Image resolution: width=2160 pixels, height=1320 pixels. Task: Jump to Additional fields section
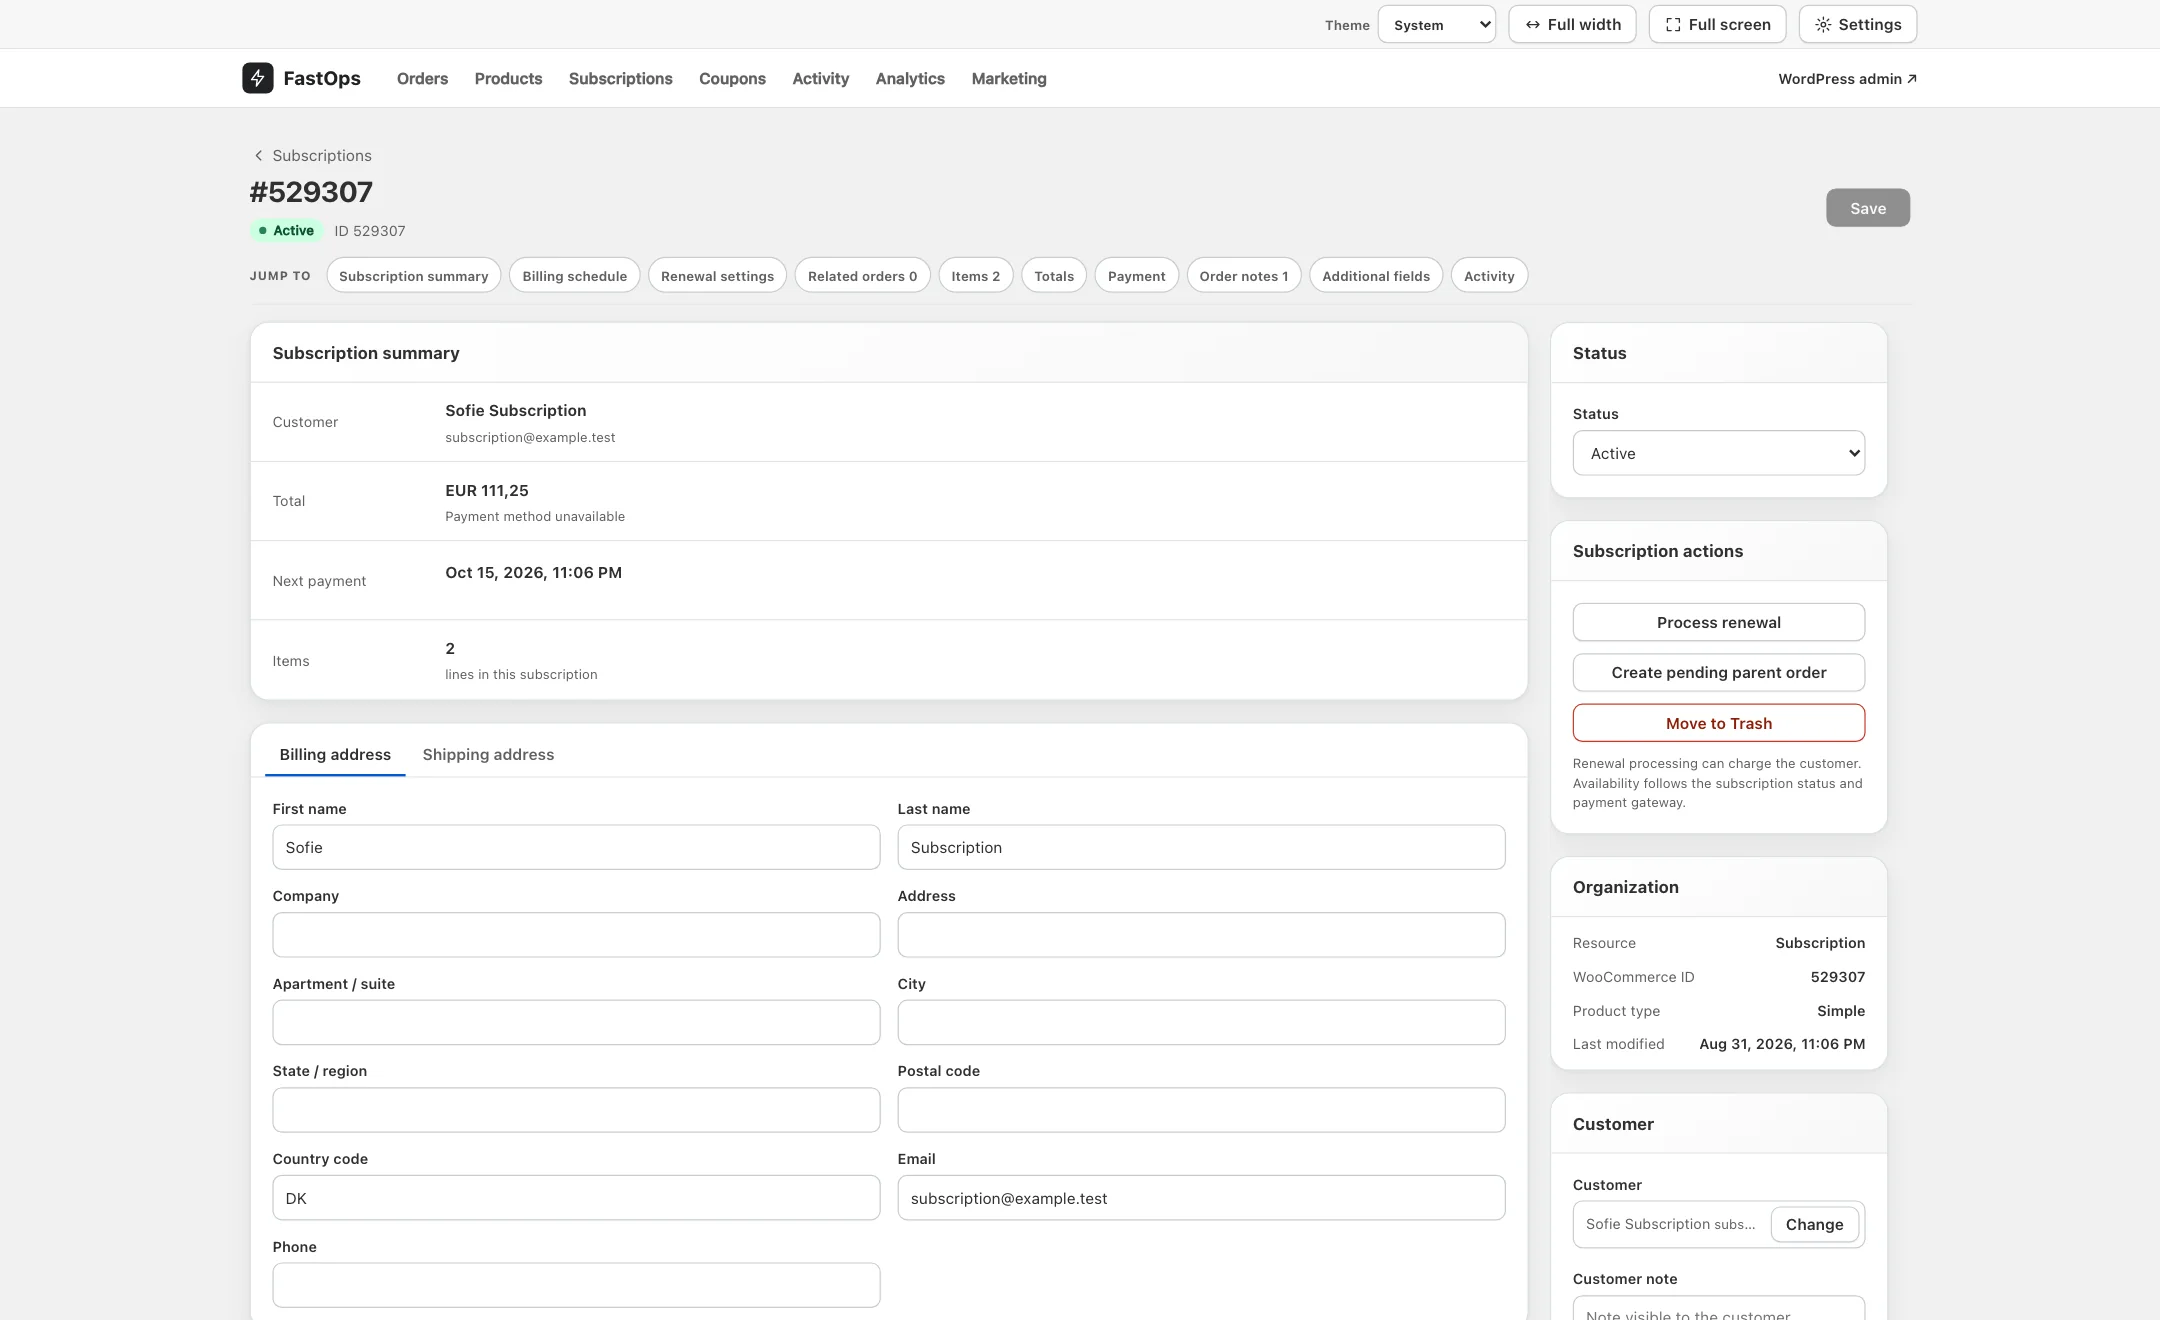(1375, 276)
